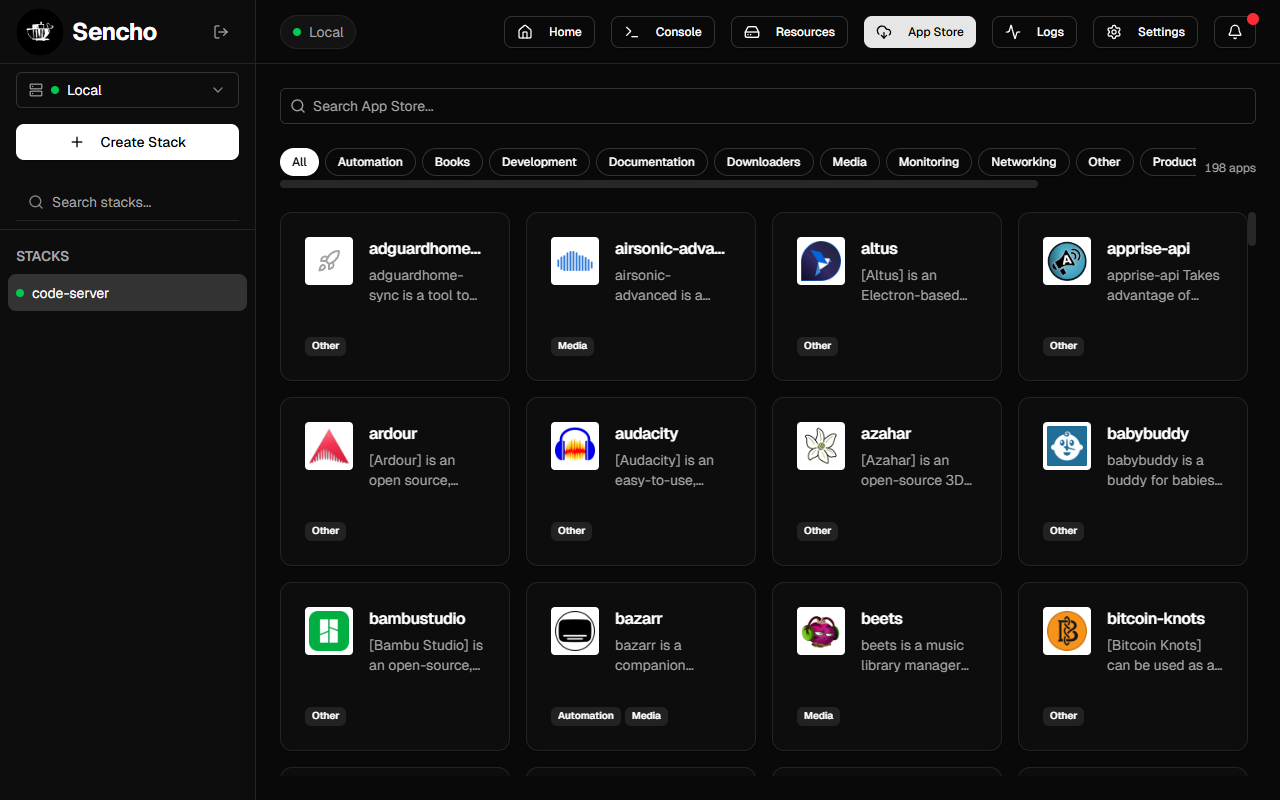Click the apprise-api app title
The image size is (1280, 800).
click(1148, 248)
